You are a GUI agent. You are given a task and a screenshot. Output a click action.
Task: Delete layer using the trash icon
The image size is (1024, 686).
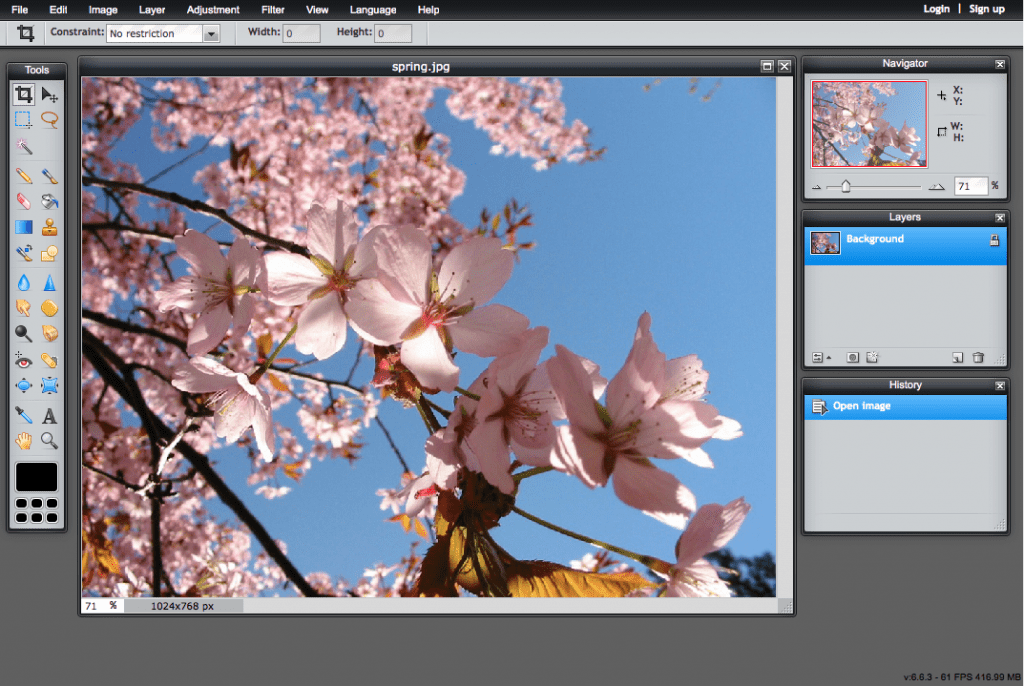coord(977,357)
